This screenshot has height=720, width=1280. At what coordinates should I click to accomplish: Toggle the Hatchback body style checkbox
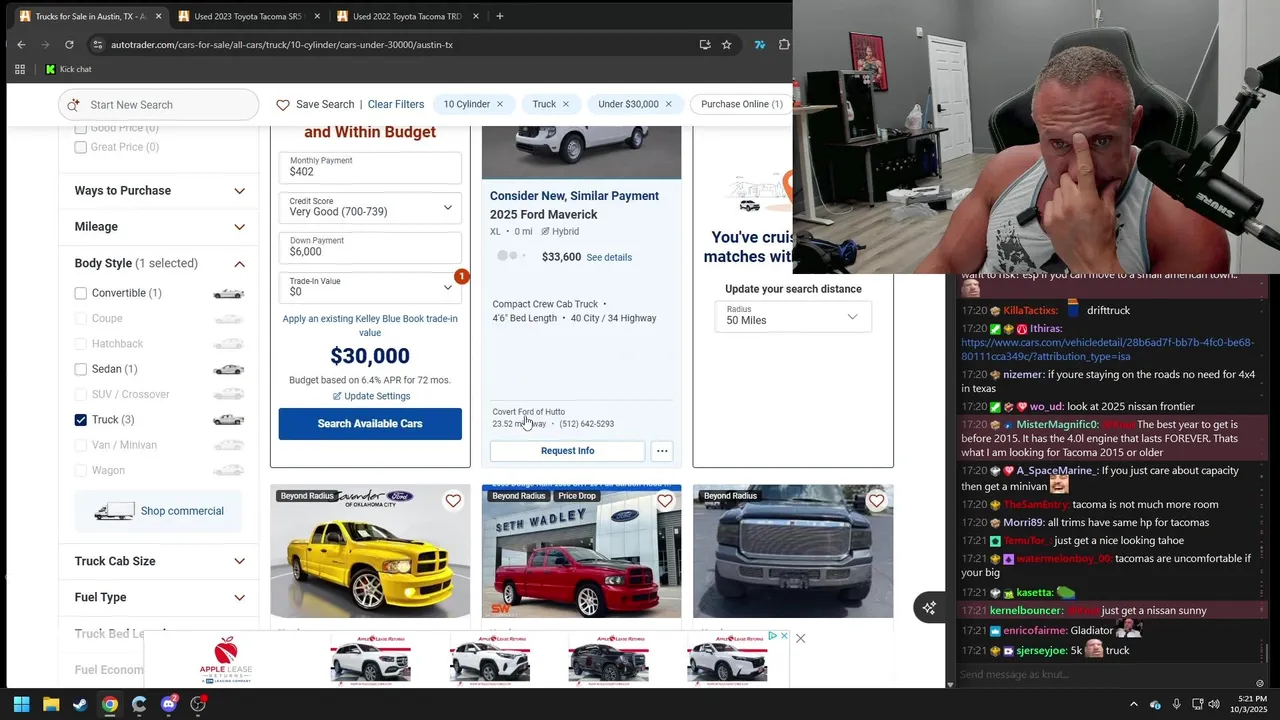point(81,344)
